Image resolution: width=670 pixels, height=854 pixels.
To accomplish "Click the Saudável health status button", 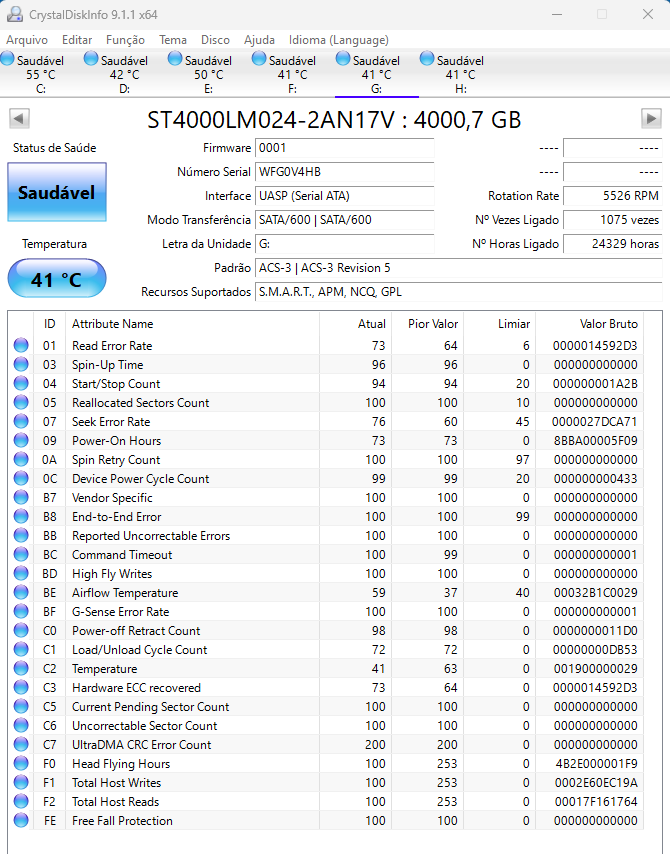I will click(57, 192).
